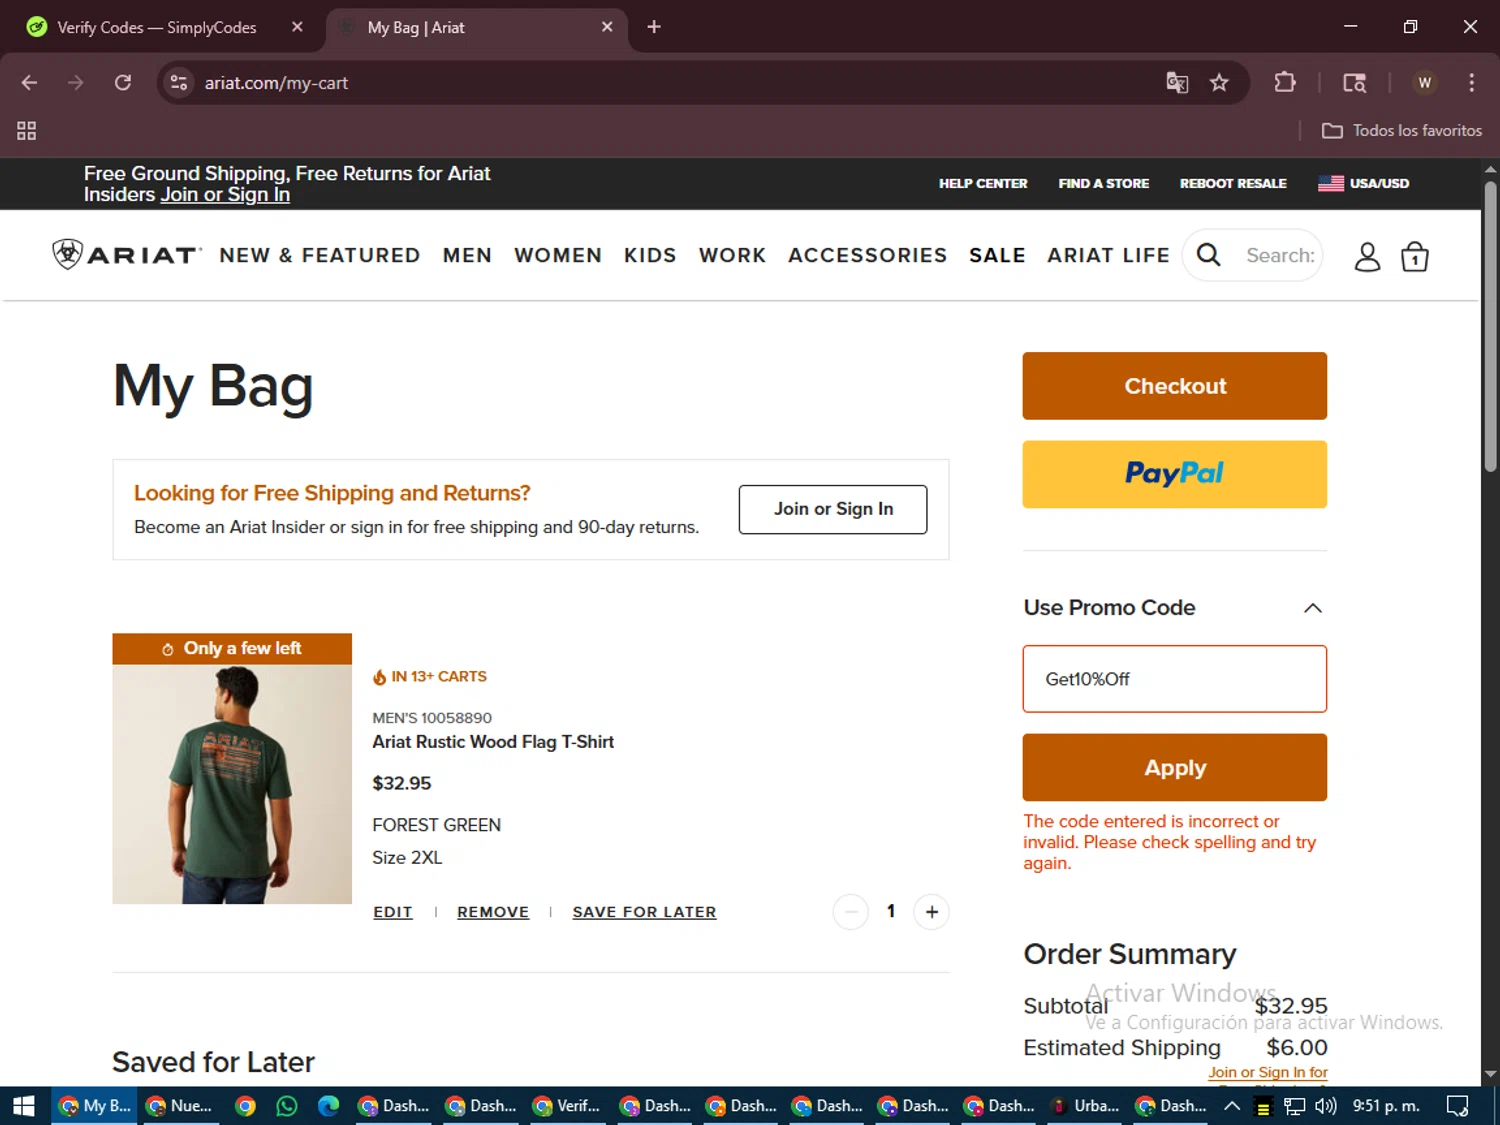The width and height of the screenshot is (1500, 1125).
Task: Open the Urba... taskbar window
Action: coord(1085,1106)
